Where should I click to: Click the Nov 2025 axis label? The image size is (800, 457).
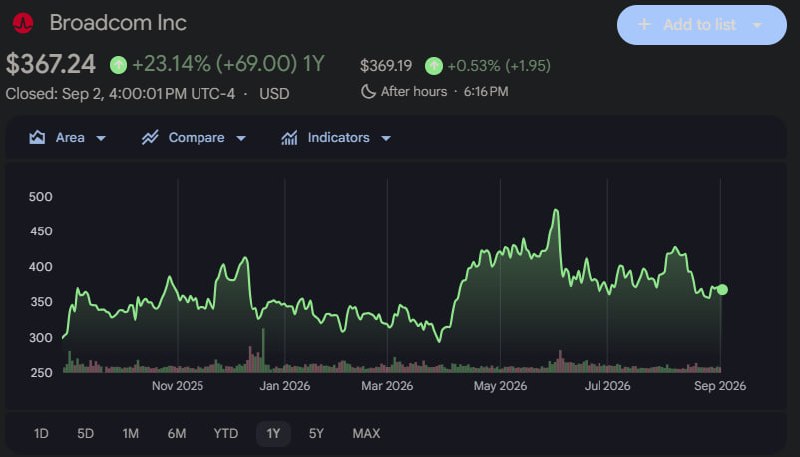(x=177, y=386)
